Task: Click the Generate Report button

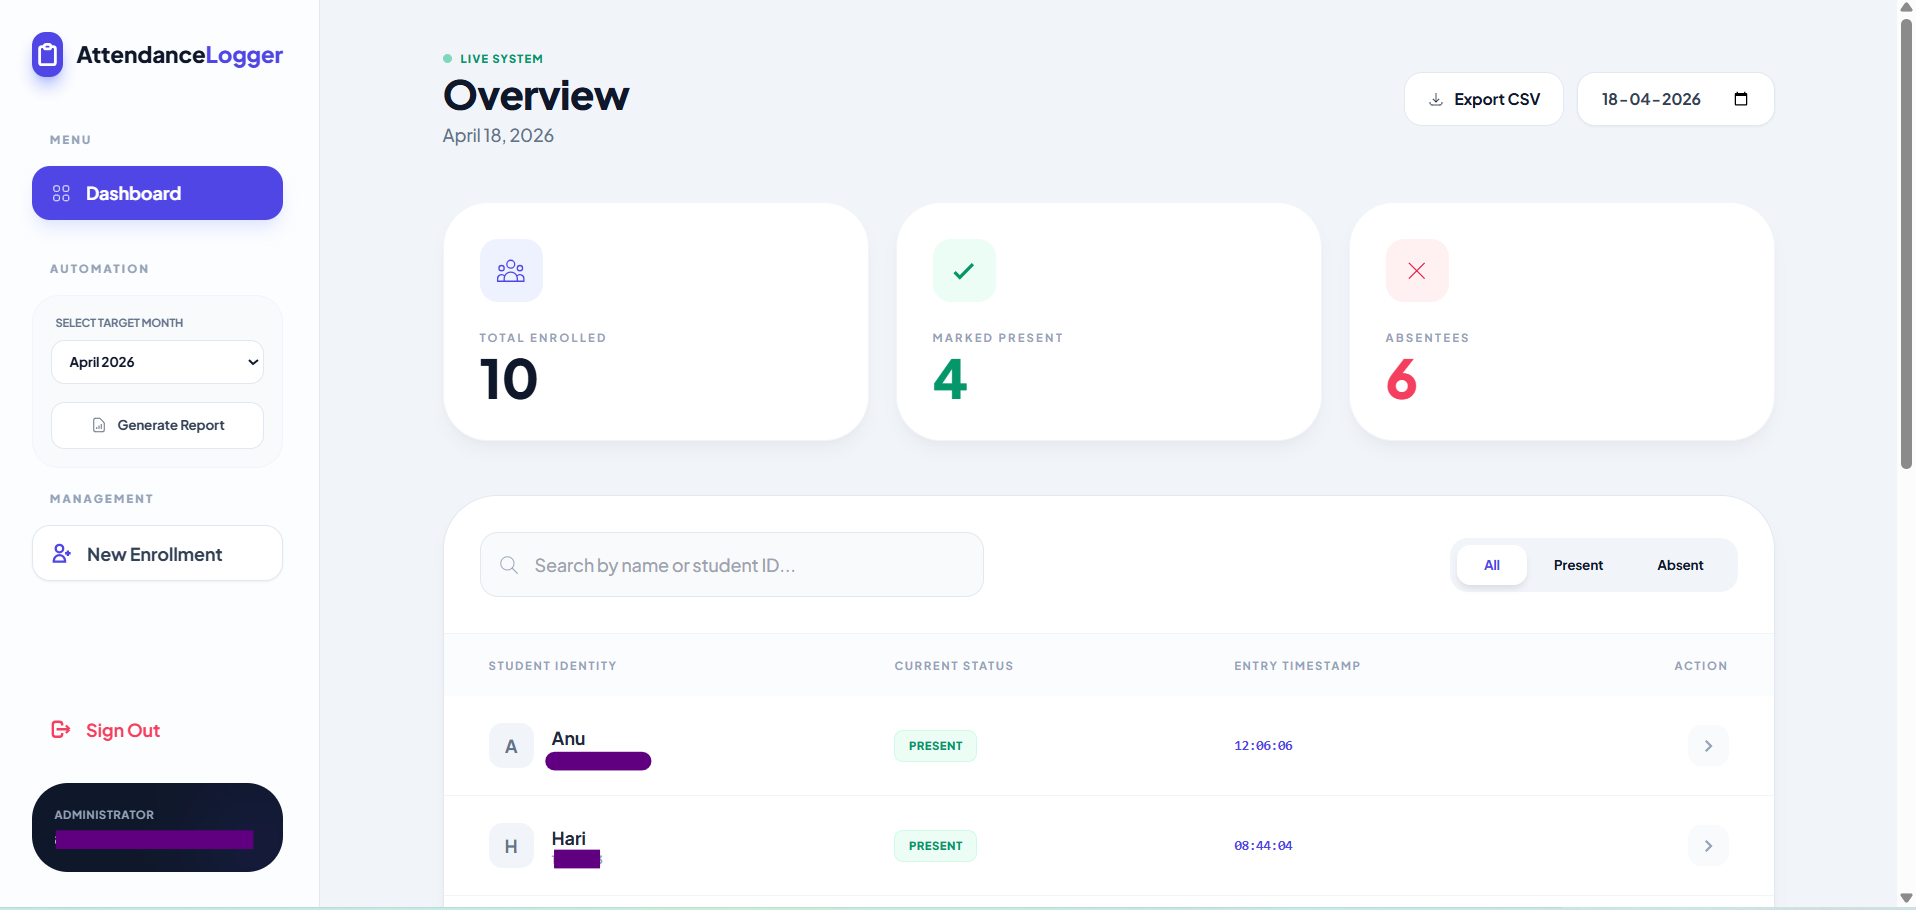Action: pos(157,424)
